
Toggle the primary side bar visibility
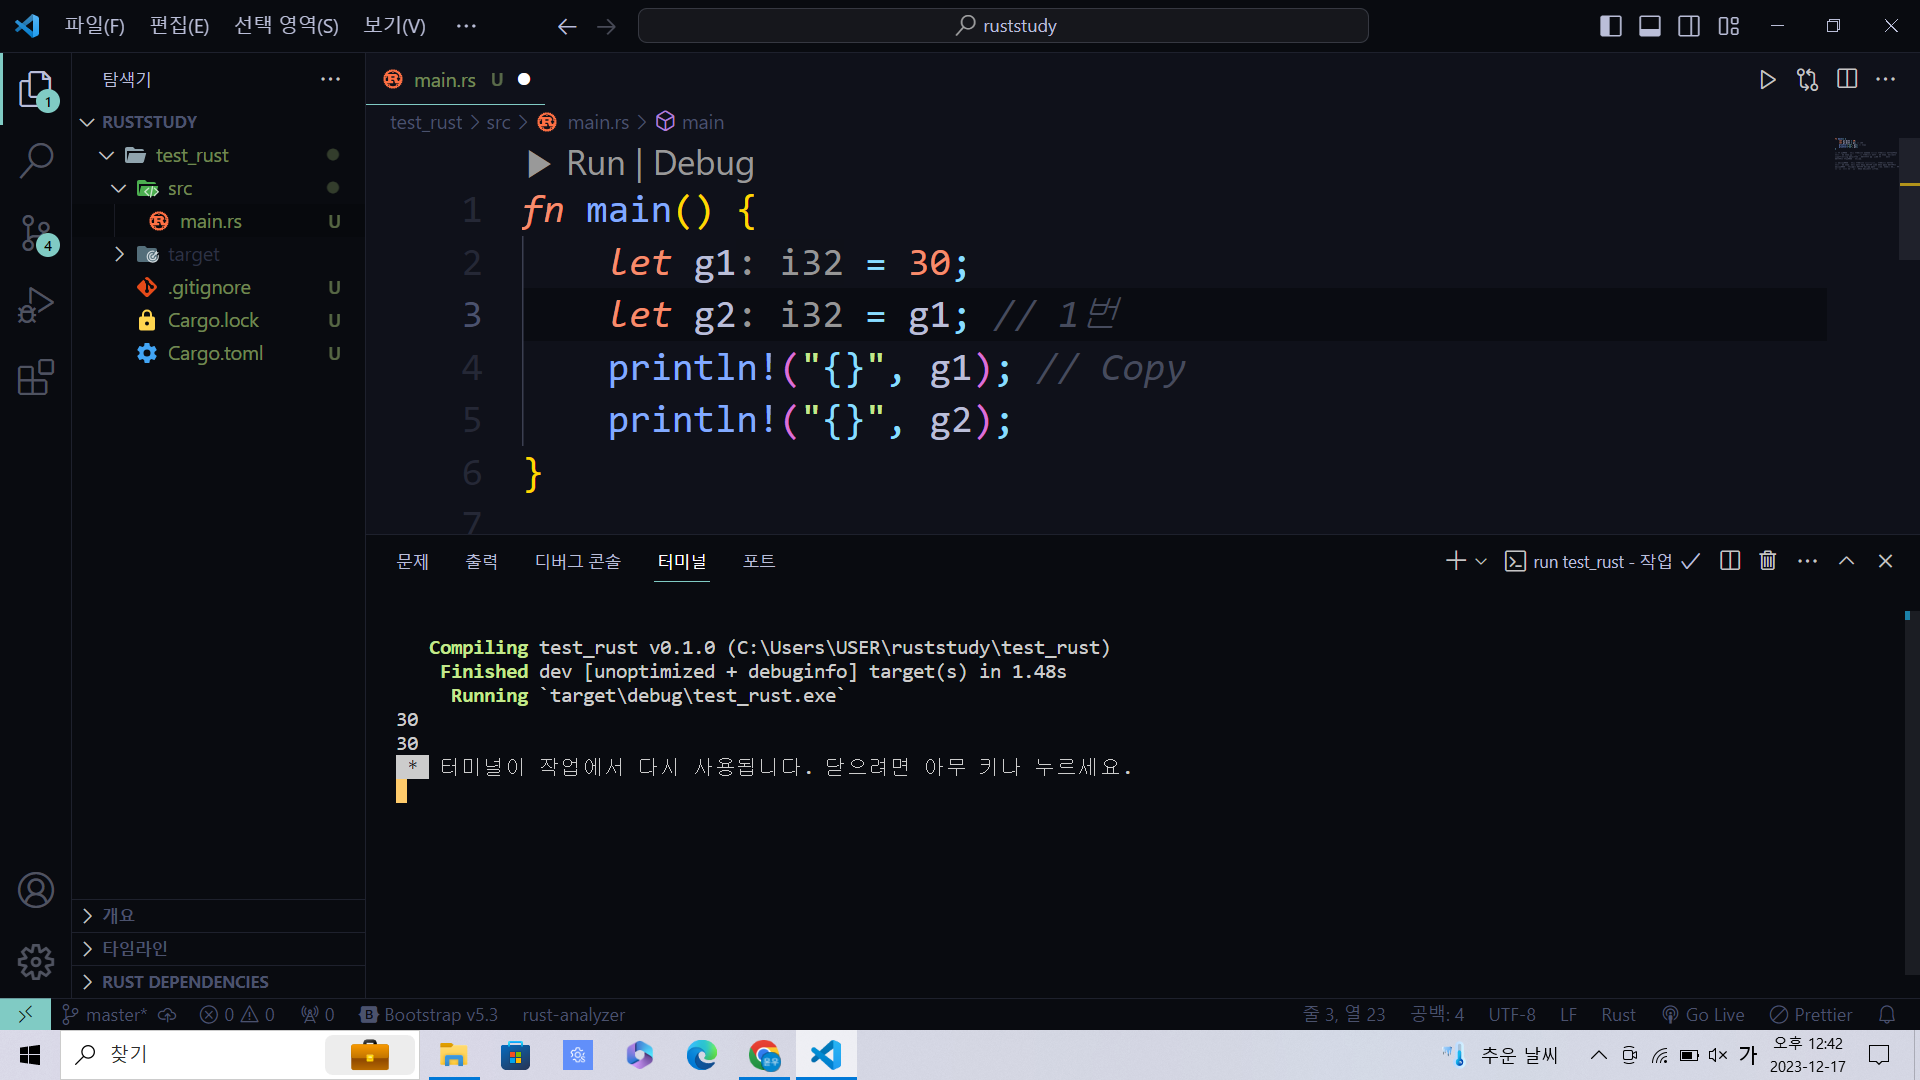pos(1610,26)
